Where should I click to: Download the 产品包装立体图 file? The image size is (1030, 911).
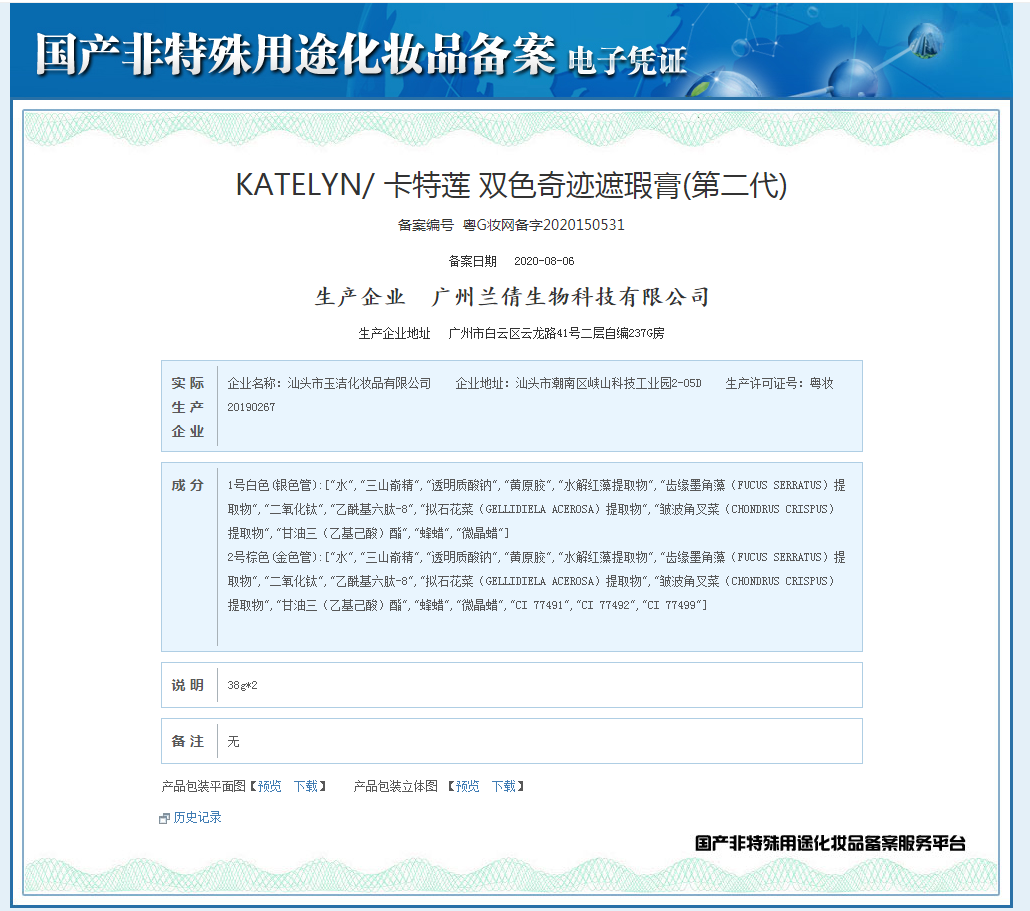[504, 786]
